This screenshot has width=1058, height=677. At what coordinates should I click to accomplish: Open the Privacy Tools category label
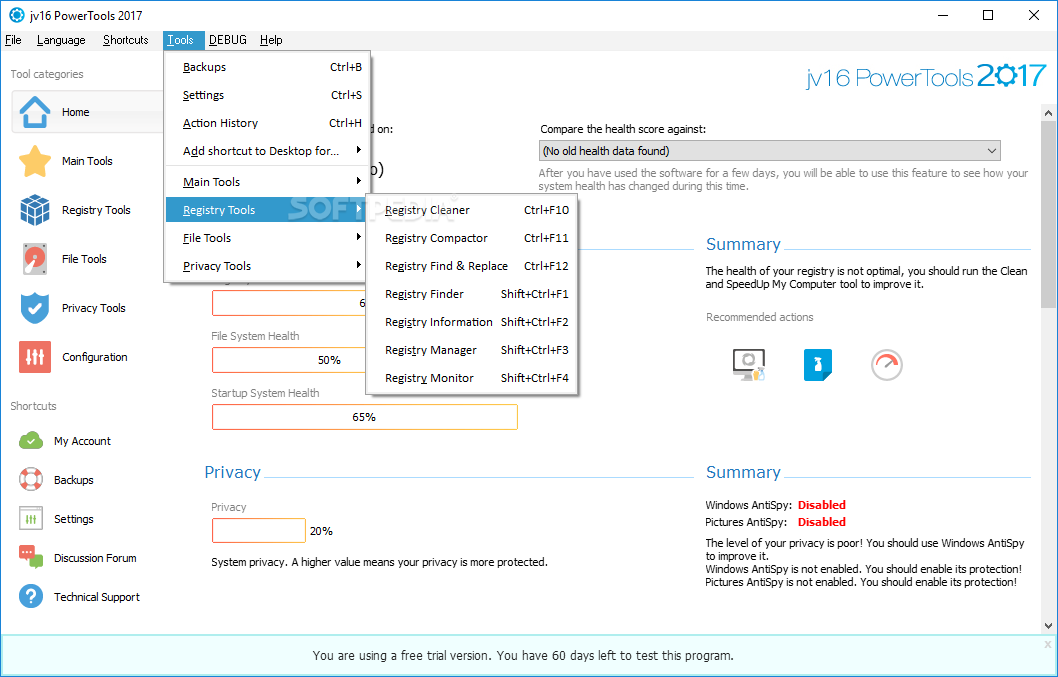[94, 308]
